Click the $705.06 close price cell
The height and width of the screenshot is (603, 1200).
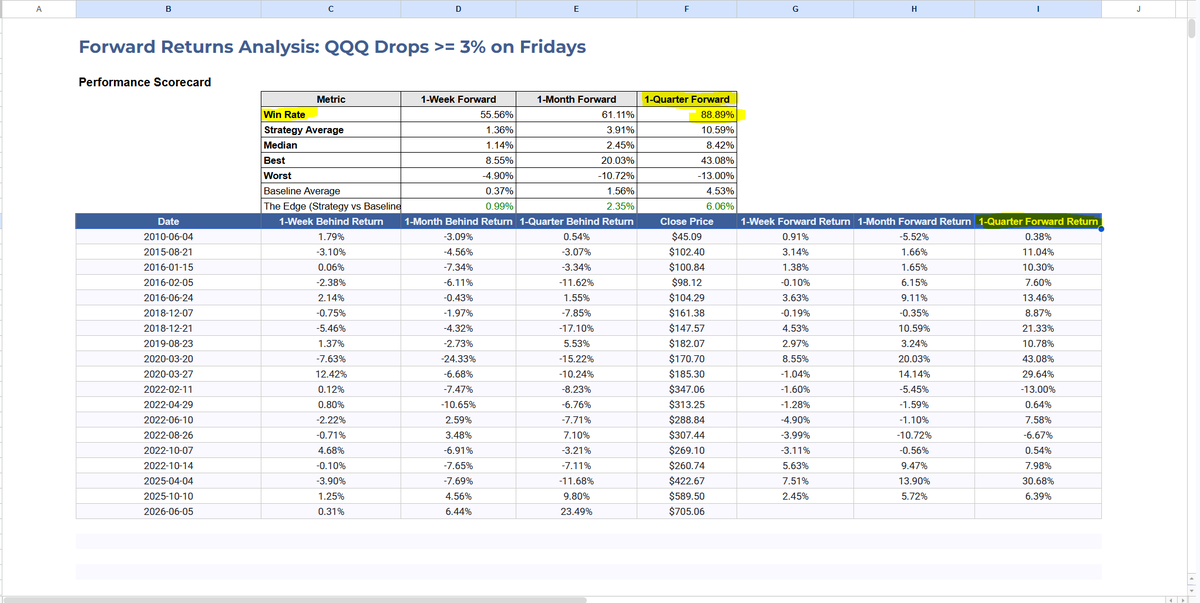click(686, 511)
